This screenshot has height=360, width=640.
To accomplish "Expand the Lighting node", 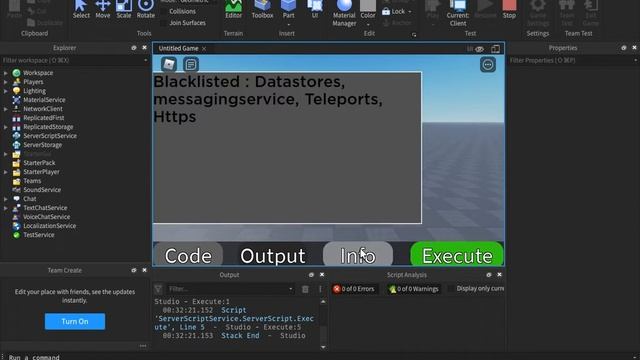I will point(6,91).
